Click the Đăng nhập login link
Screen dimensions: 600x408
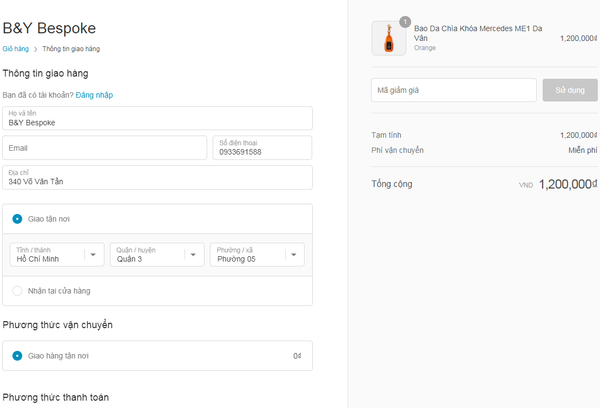(x=93, y=95)
